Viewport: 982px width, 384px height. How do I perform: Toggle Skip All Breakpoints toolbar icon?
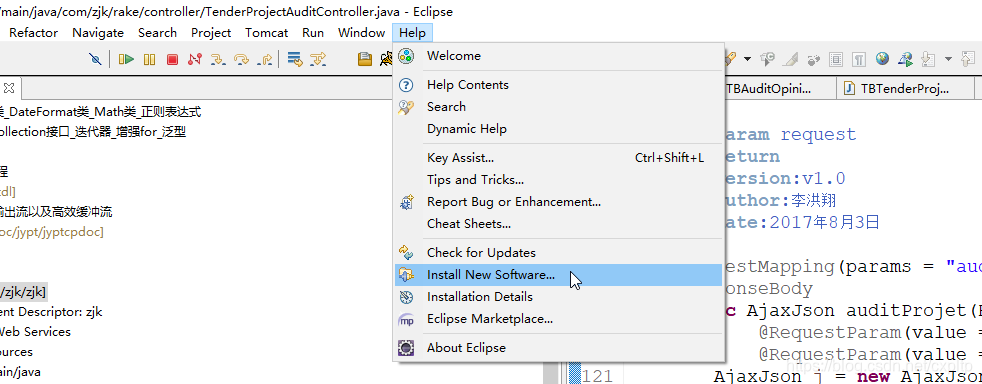pyautogui.click(x=95, y=59)
